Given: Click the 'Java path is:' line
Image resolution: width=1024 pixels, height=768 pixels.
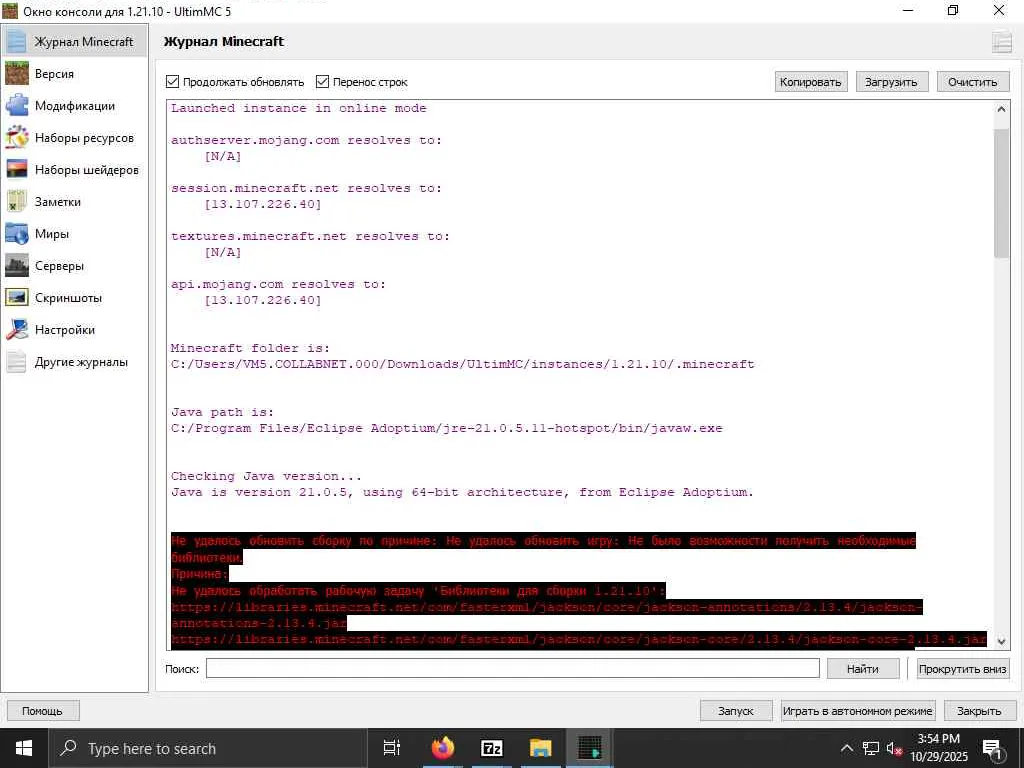Looking at the screenshot, I should click(222, 412).
